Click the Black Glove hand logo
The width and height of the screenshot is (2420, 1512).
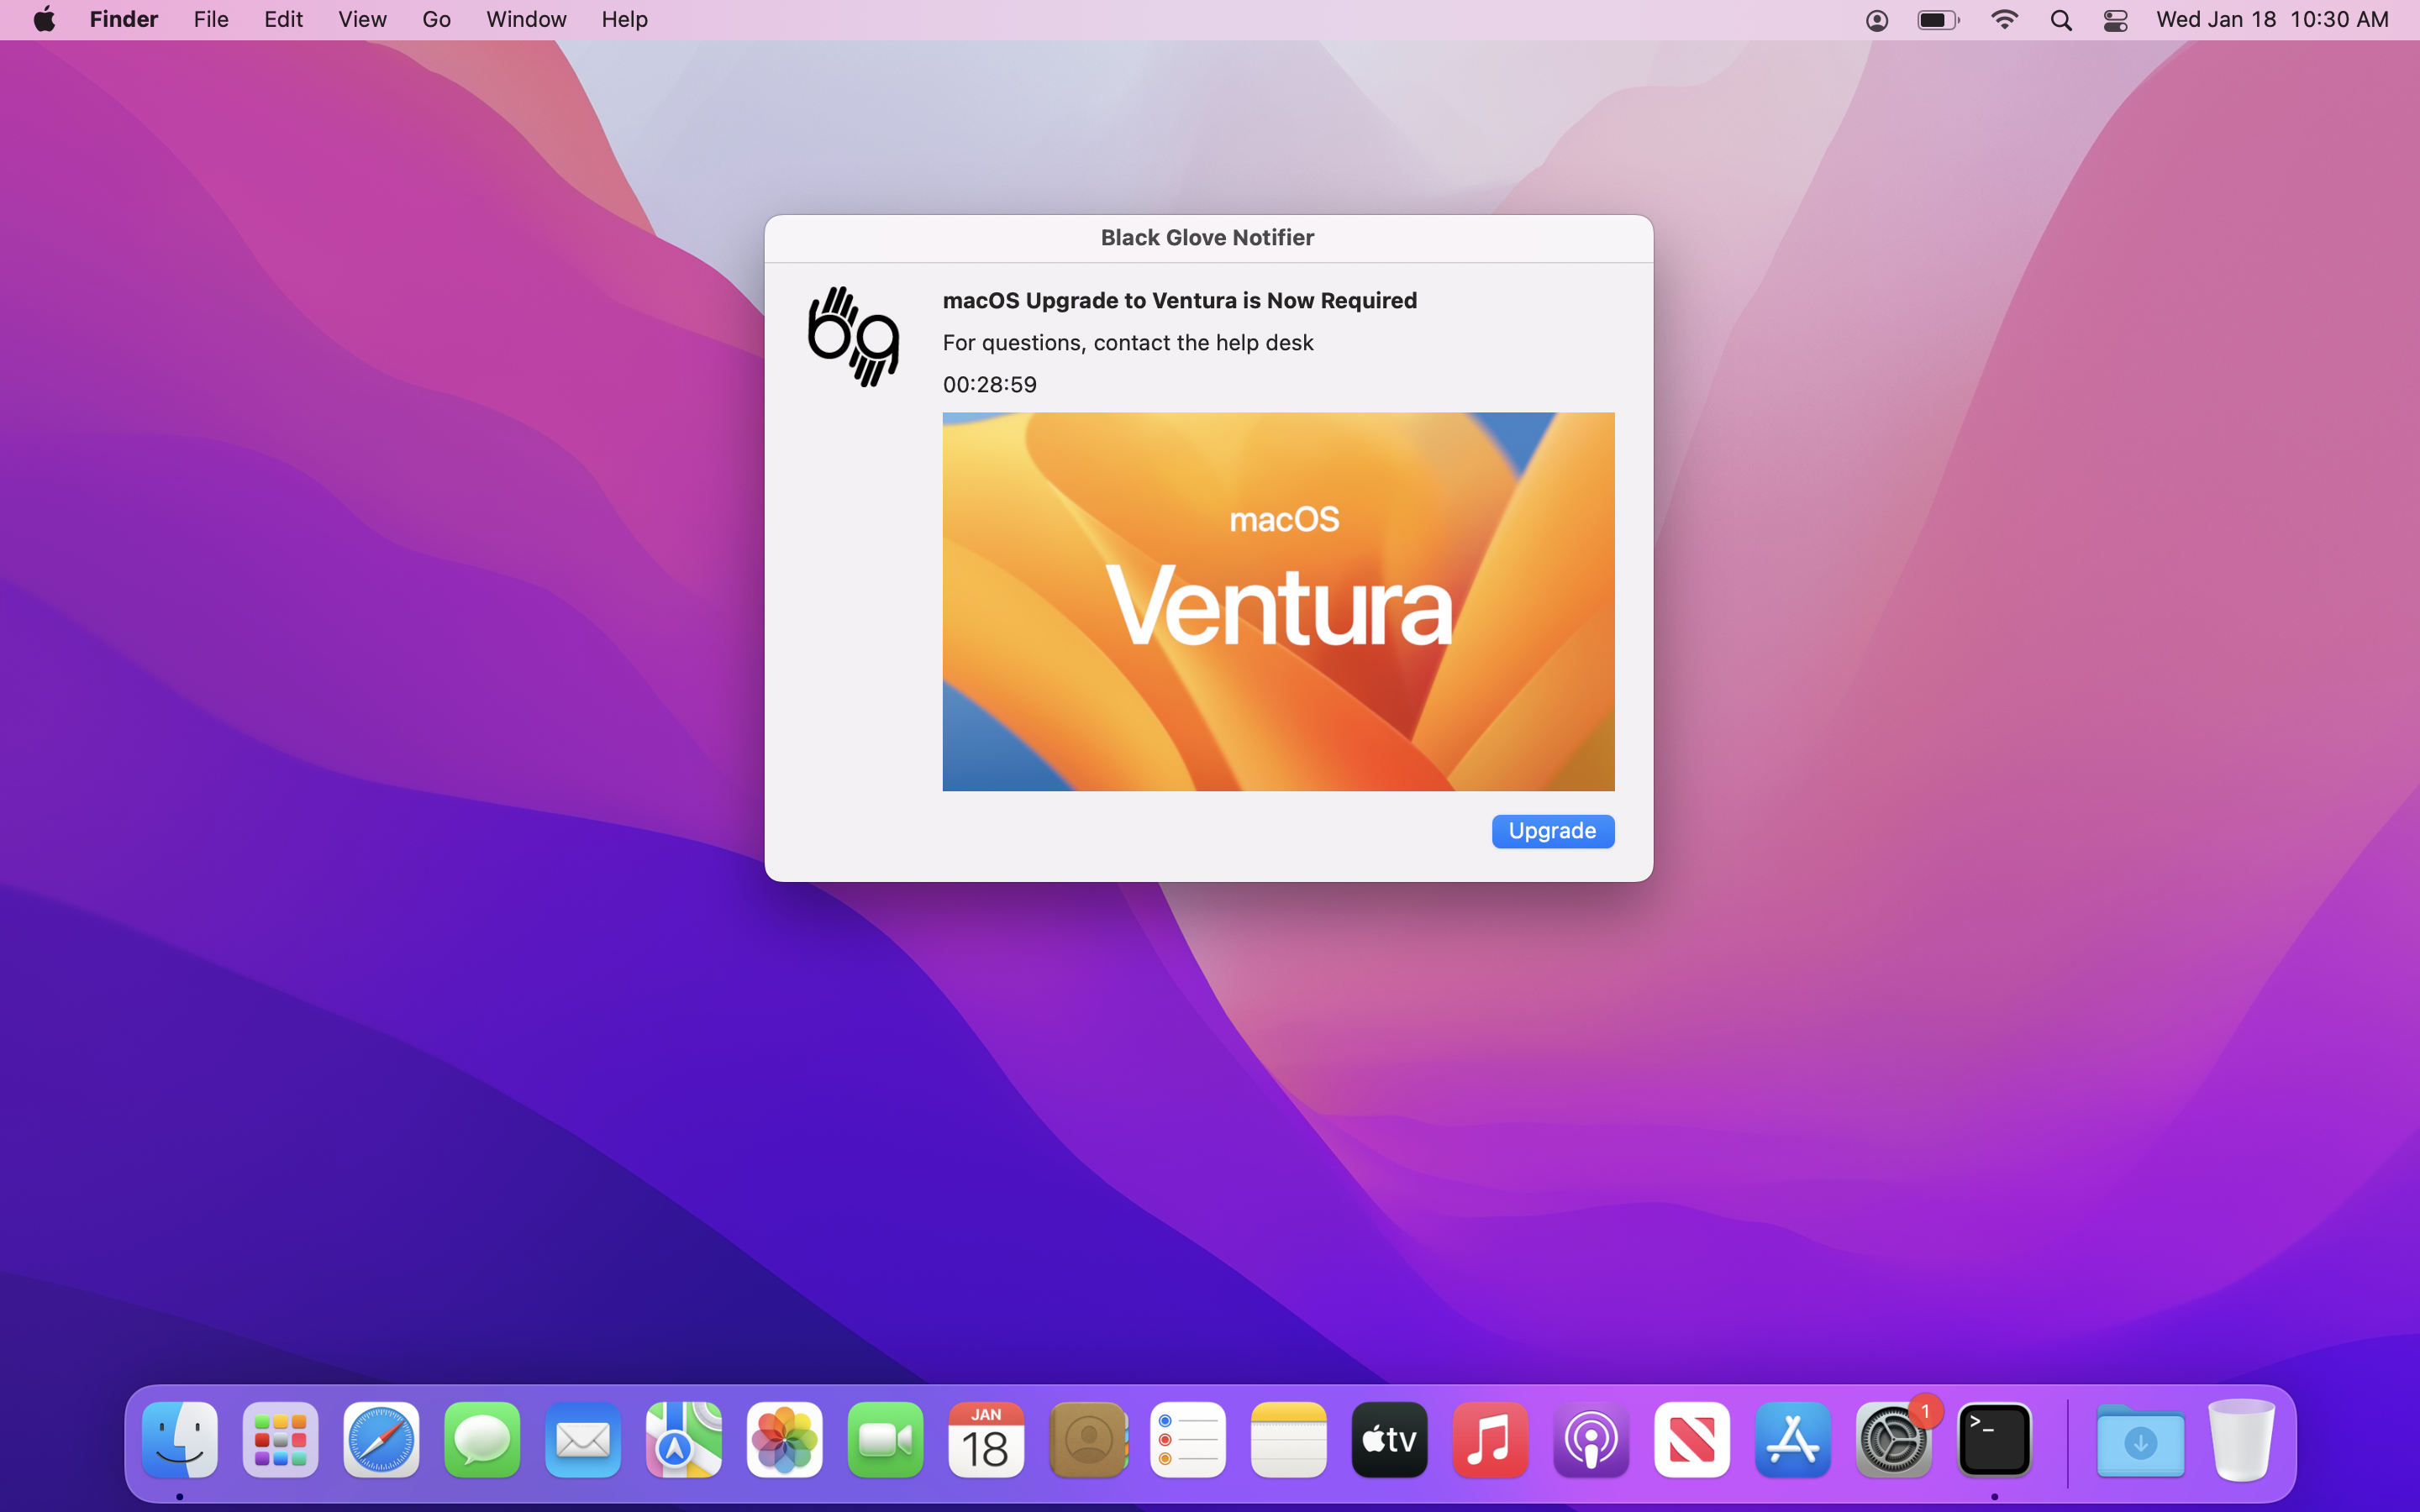(853, 337)
